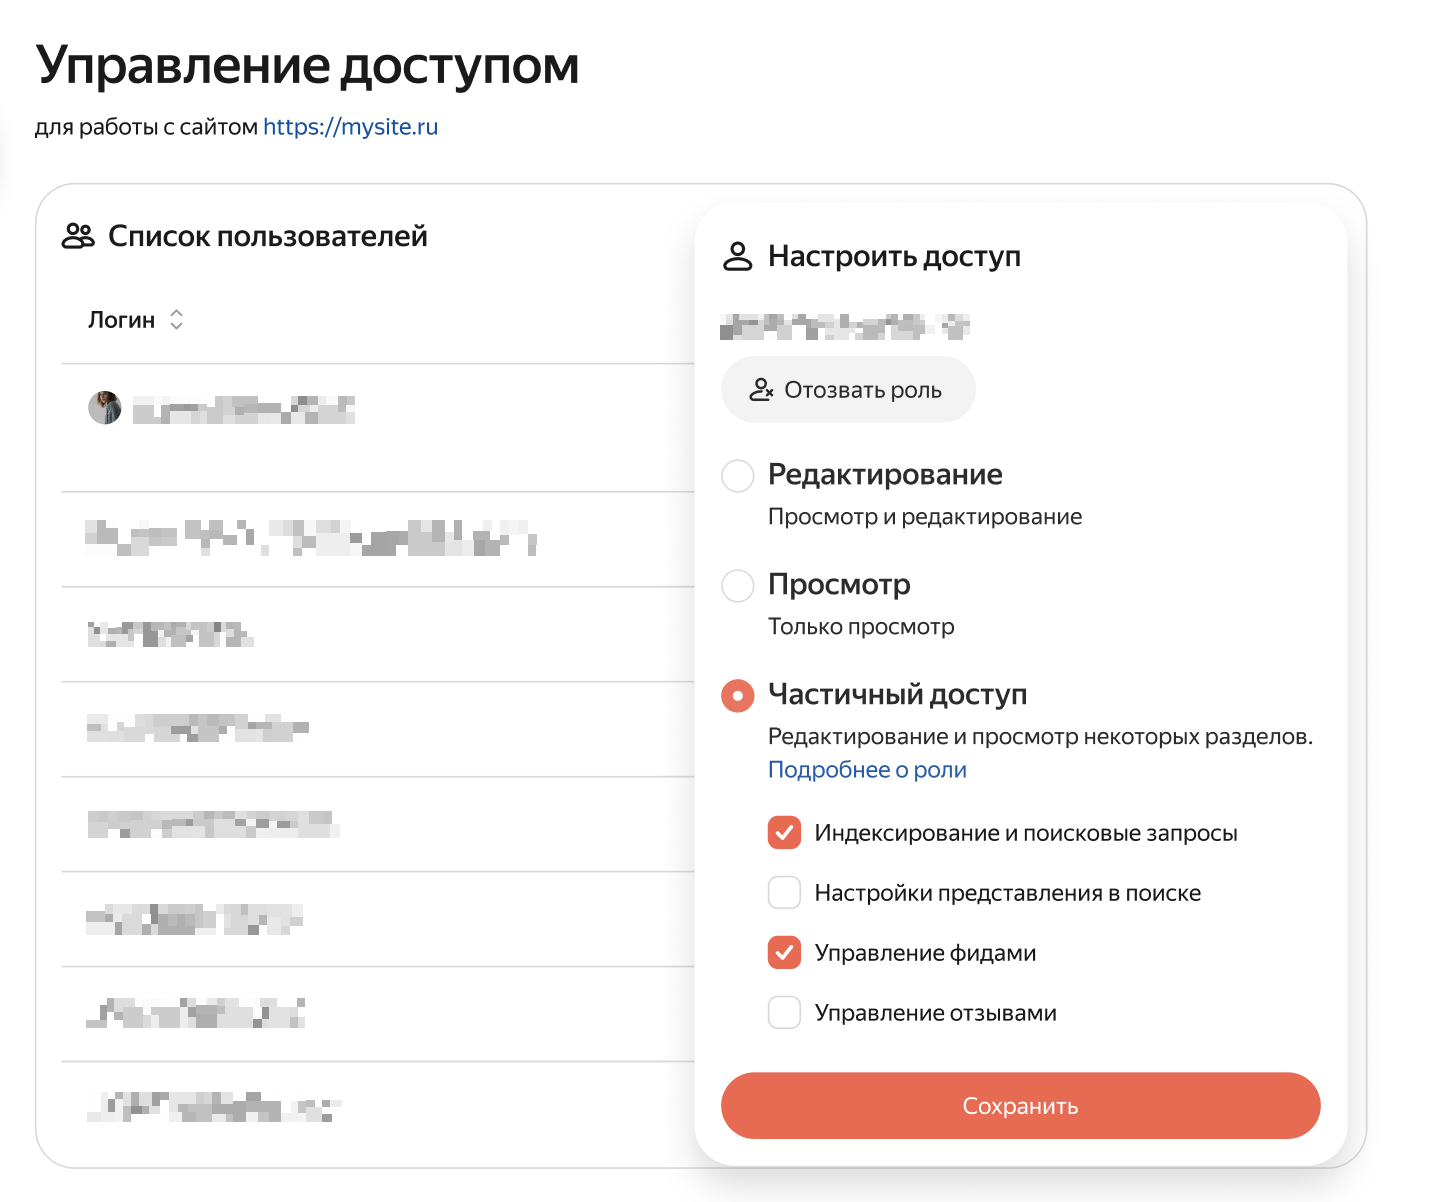Open the https://mysite.ru link

(x=351, y=127)
